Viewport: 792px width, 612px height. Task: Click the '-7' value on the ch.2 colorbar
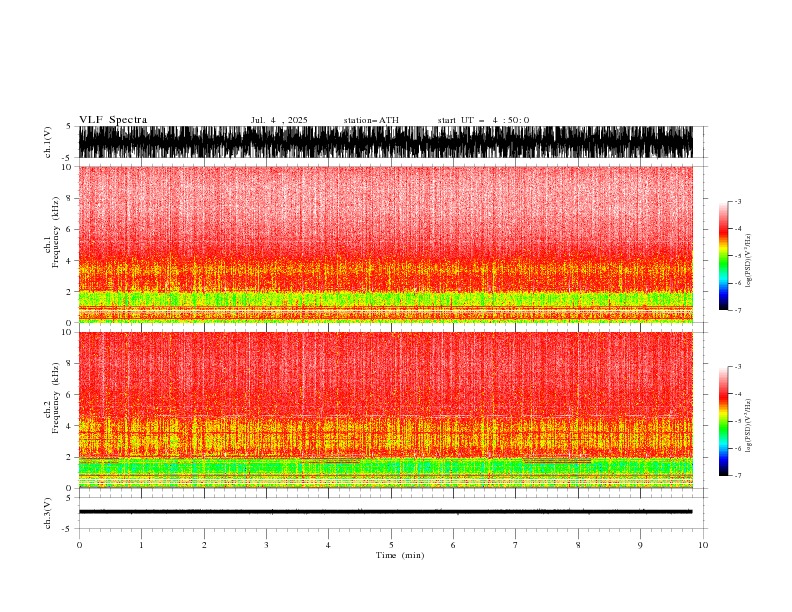point(737,476)
